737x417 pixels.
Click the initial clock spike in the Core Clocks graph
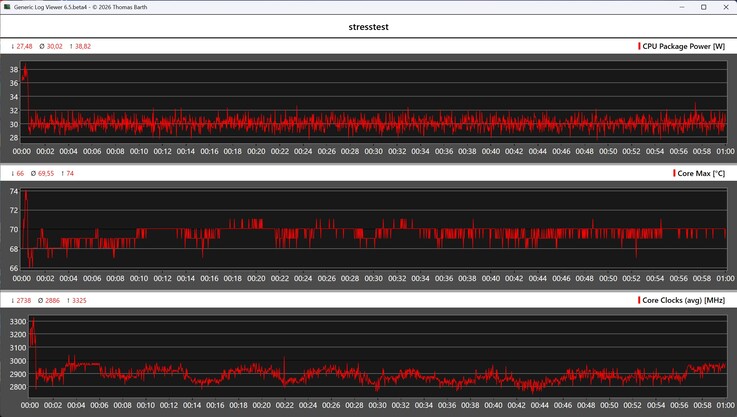coord(32,331)
